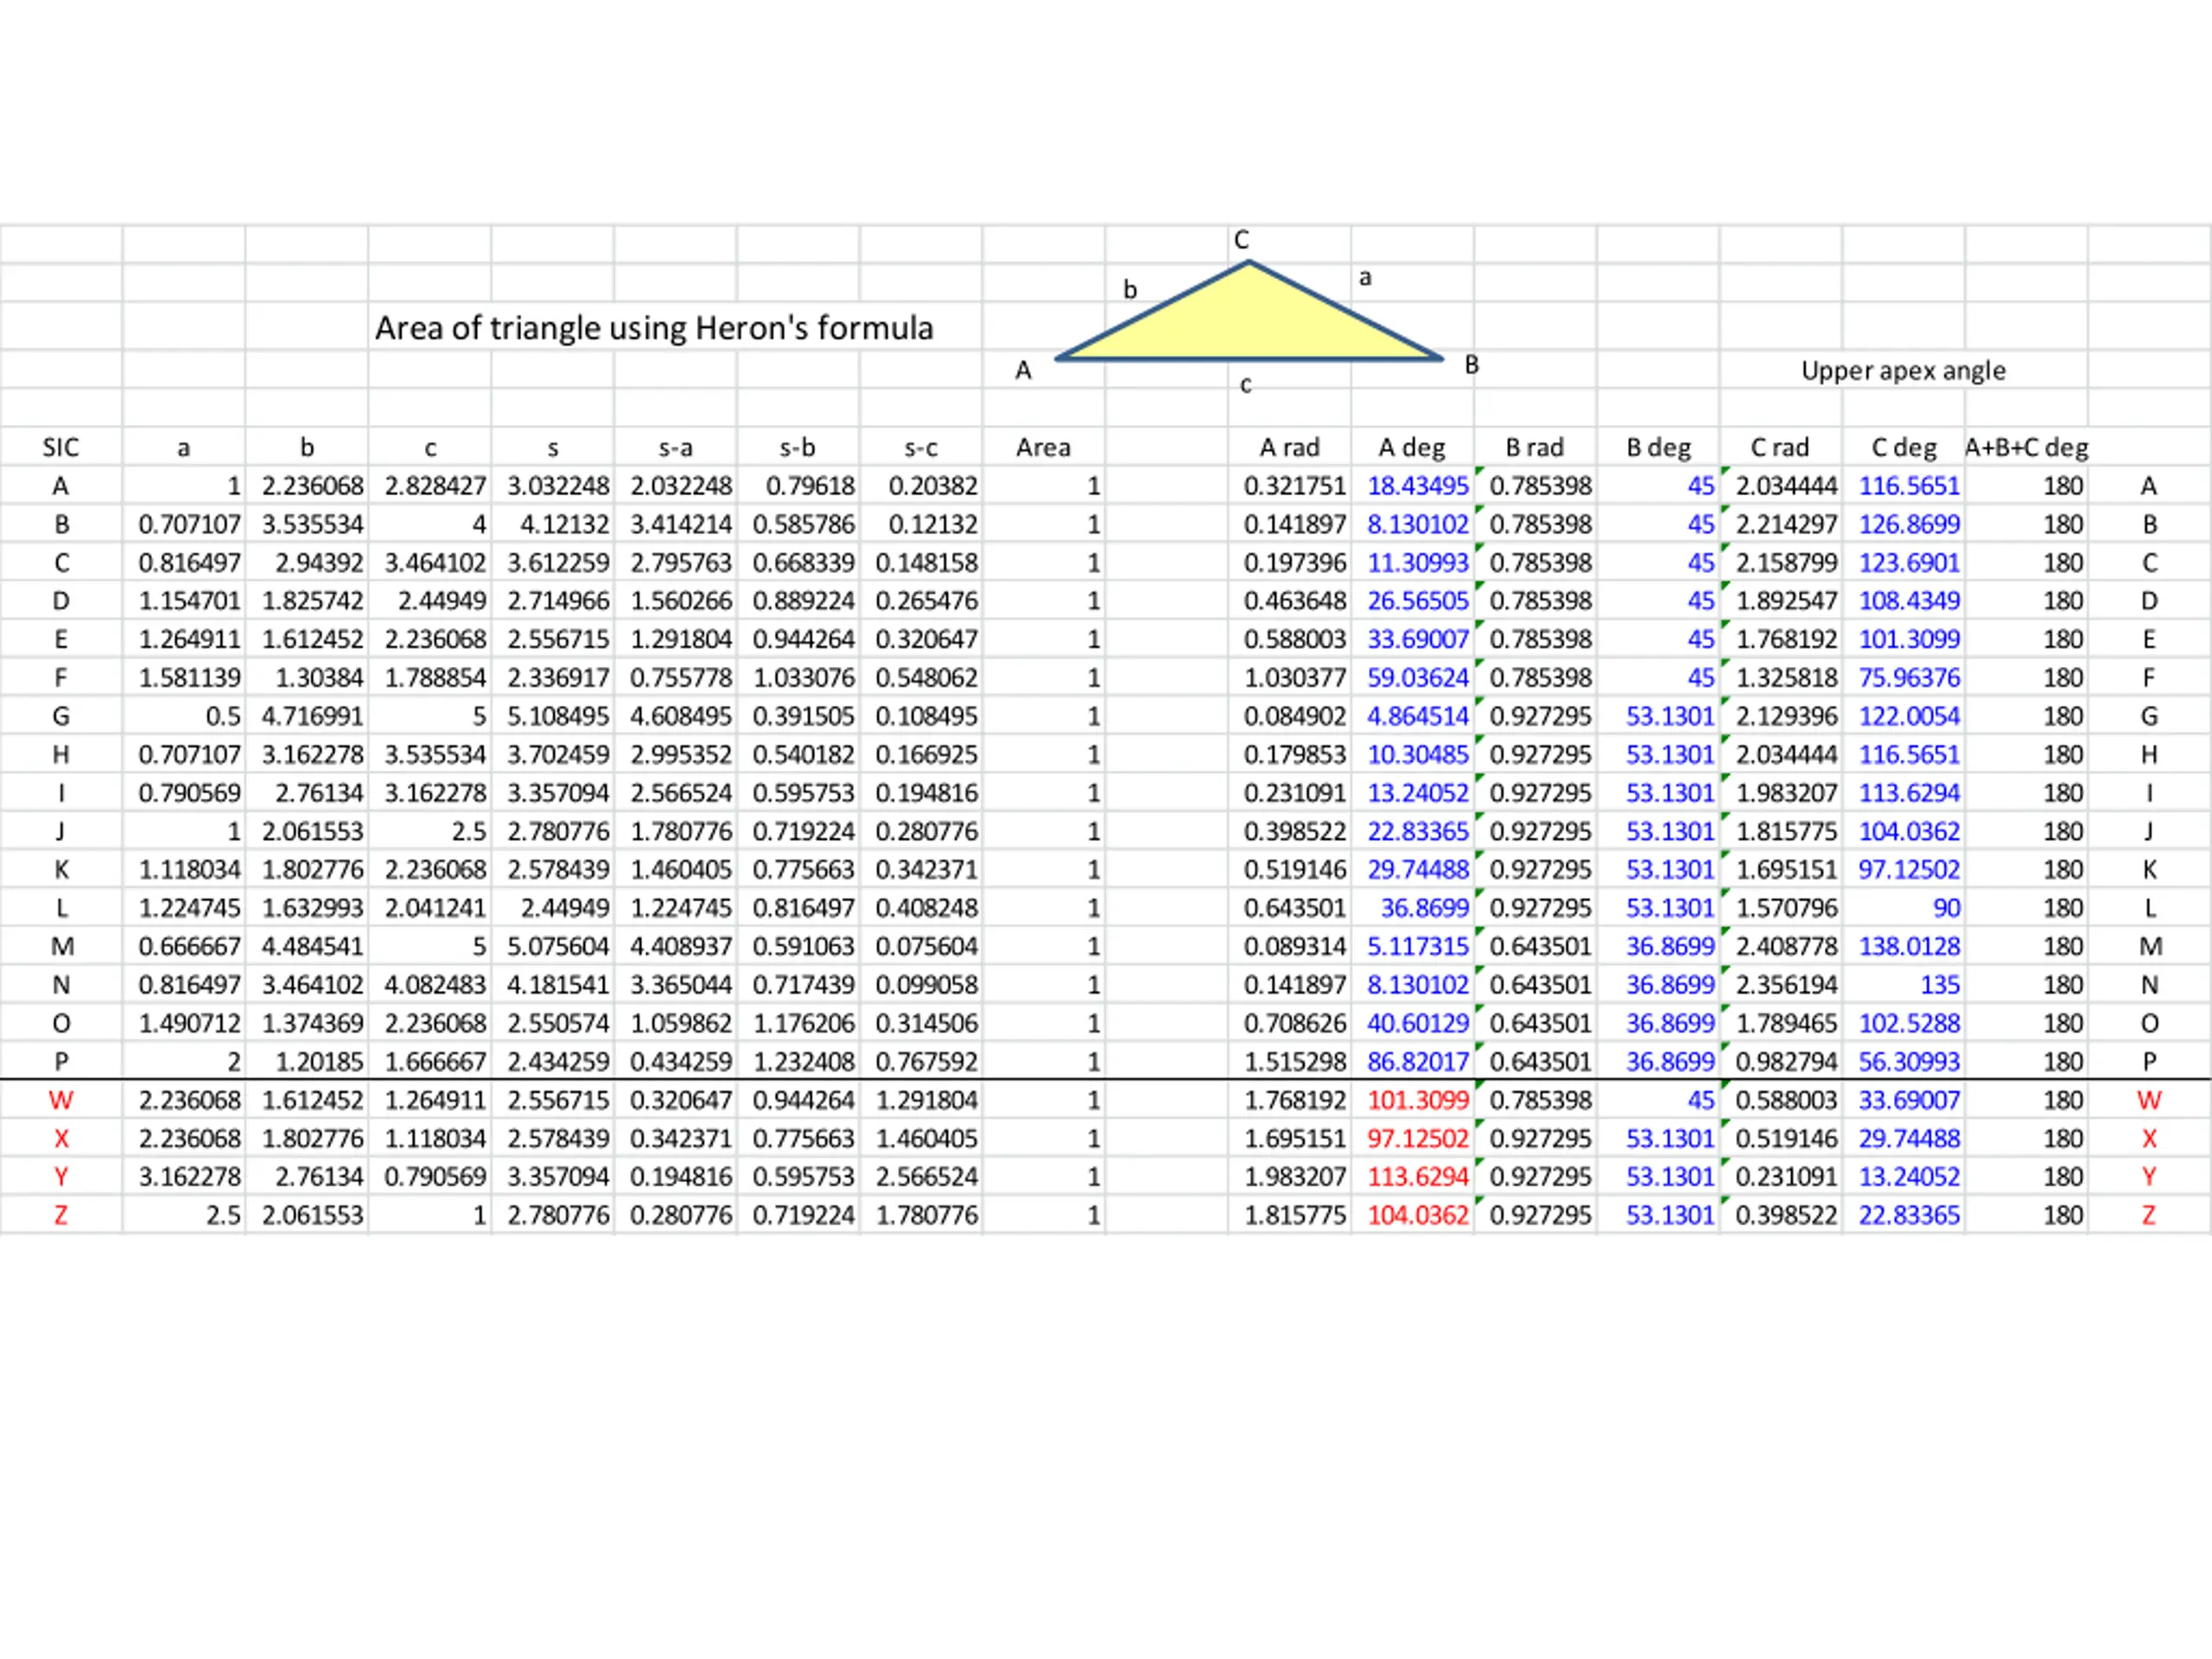Click cell value 2.828427 in row A
Image resolution: width=2212 pixels, height=1659 pixels.
[x=435, y=486]
